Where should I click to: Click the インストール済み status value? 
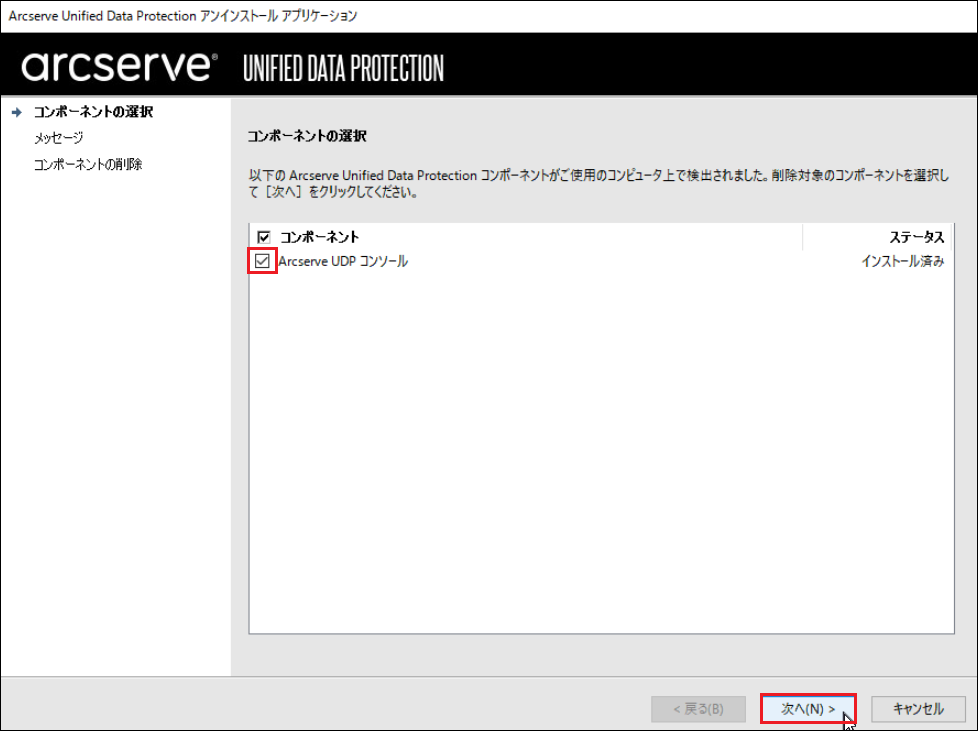[x=903, y=261]
